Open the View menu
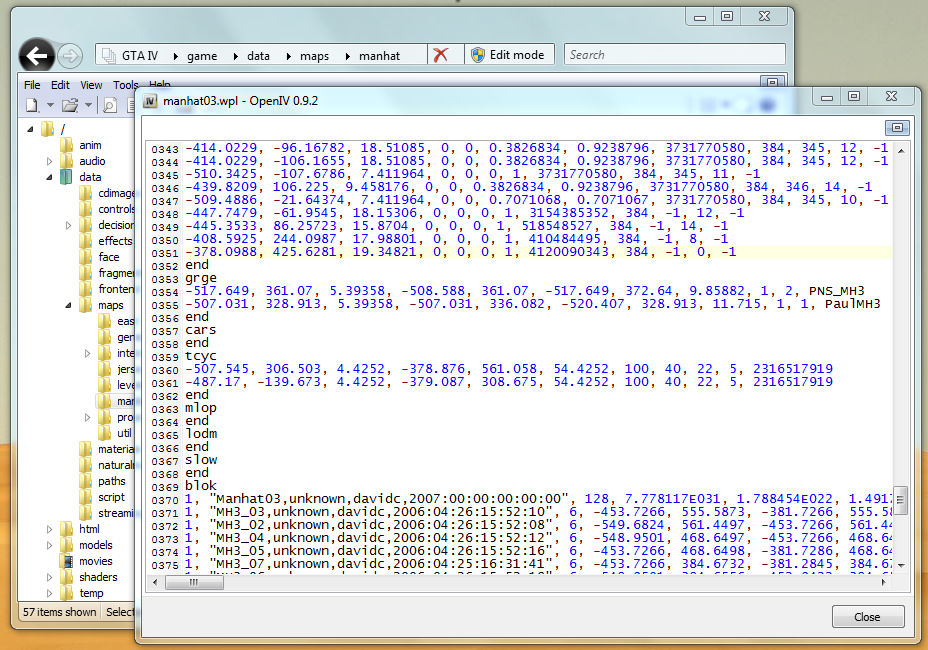The height and width of the screenshot is (650, 928). [x=91, y=85]
